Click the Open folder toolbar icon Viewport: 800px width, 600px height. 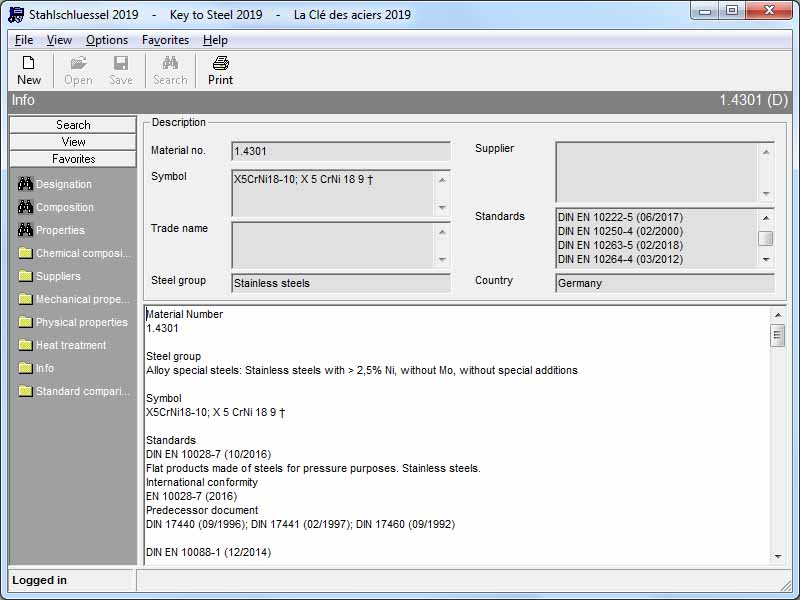pos(79,63)
